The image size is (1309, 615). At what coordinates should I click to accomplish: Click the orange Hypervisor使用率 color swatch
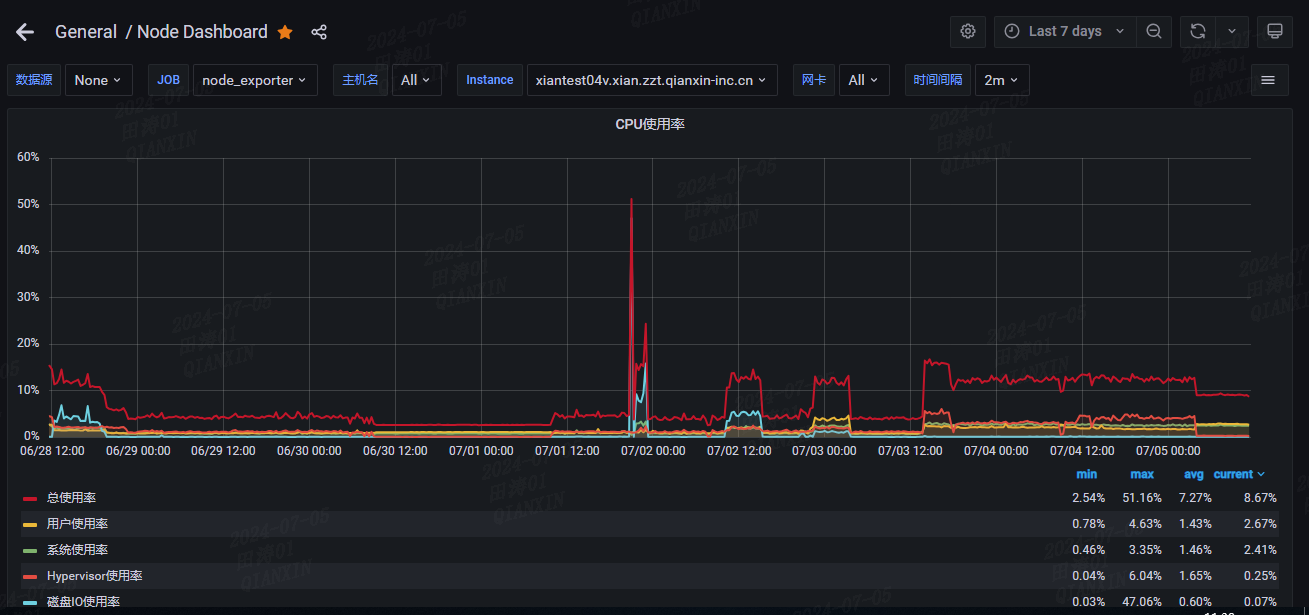(30, 575)
